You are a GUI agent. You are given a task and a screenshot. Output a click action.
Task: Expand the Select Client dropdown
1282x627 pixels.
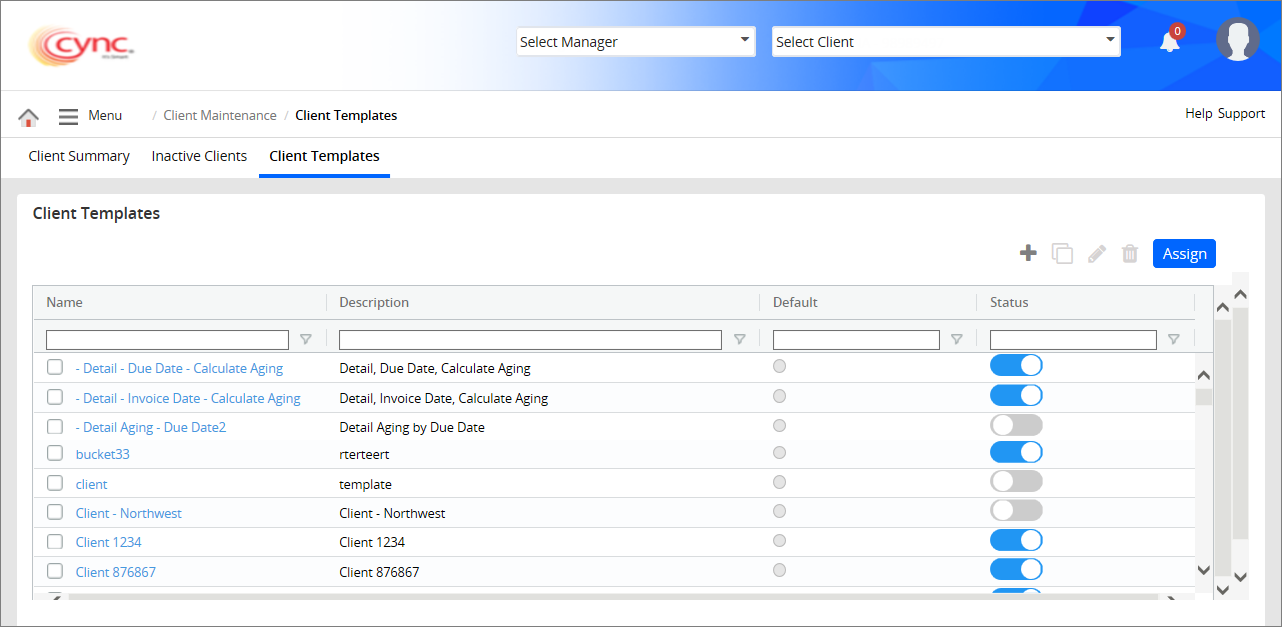tap(945, 42)
